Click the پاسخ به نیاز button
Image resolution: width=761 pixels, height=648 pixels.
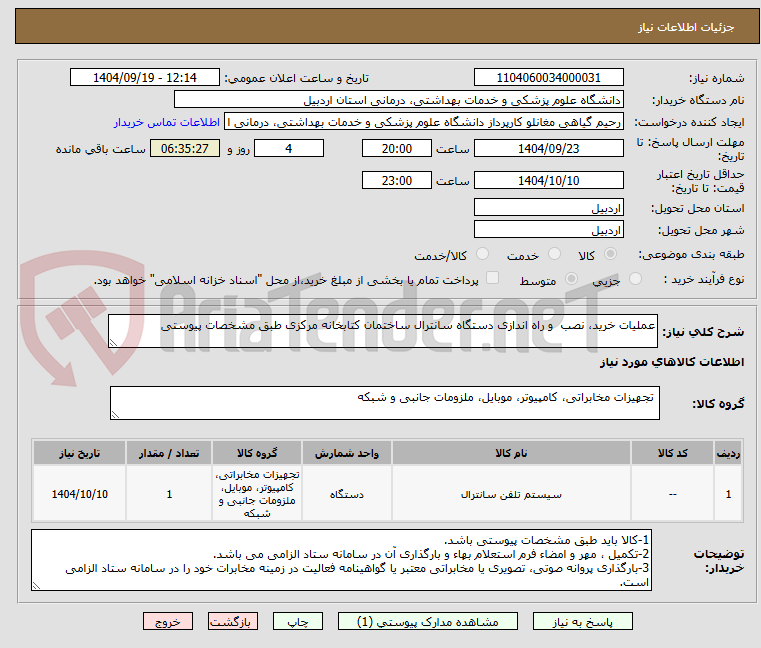pyautogui.click(x=582, y=622)
